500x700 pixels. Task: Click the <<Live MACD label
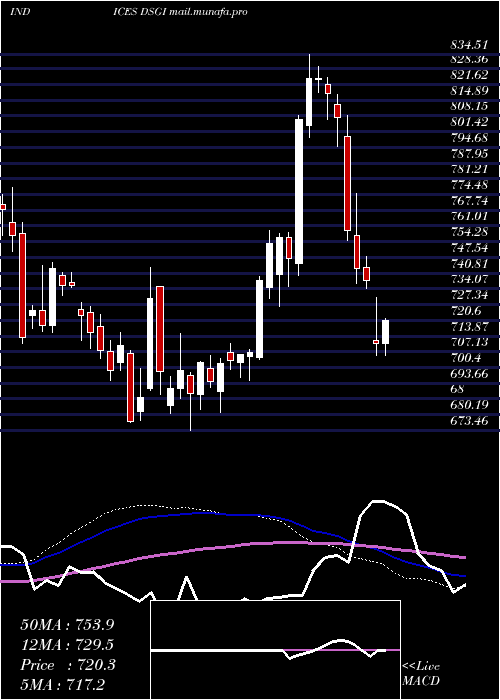point(421,674)
